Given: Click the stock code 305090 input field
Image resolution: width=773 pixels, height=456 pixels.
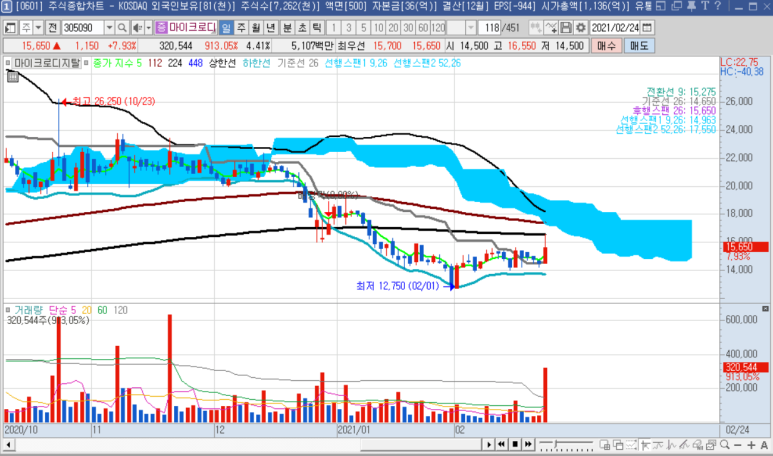Looking at the screenshot, I should [x=82, y=28].
